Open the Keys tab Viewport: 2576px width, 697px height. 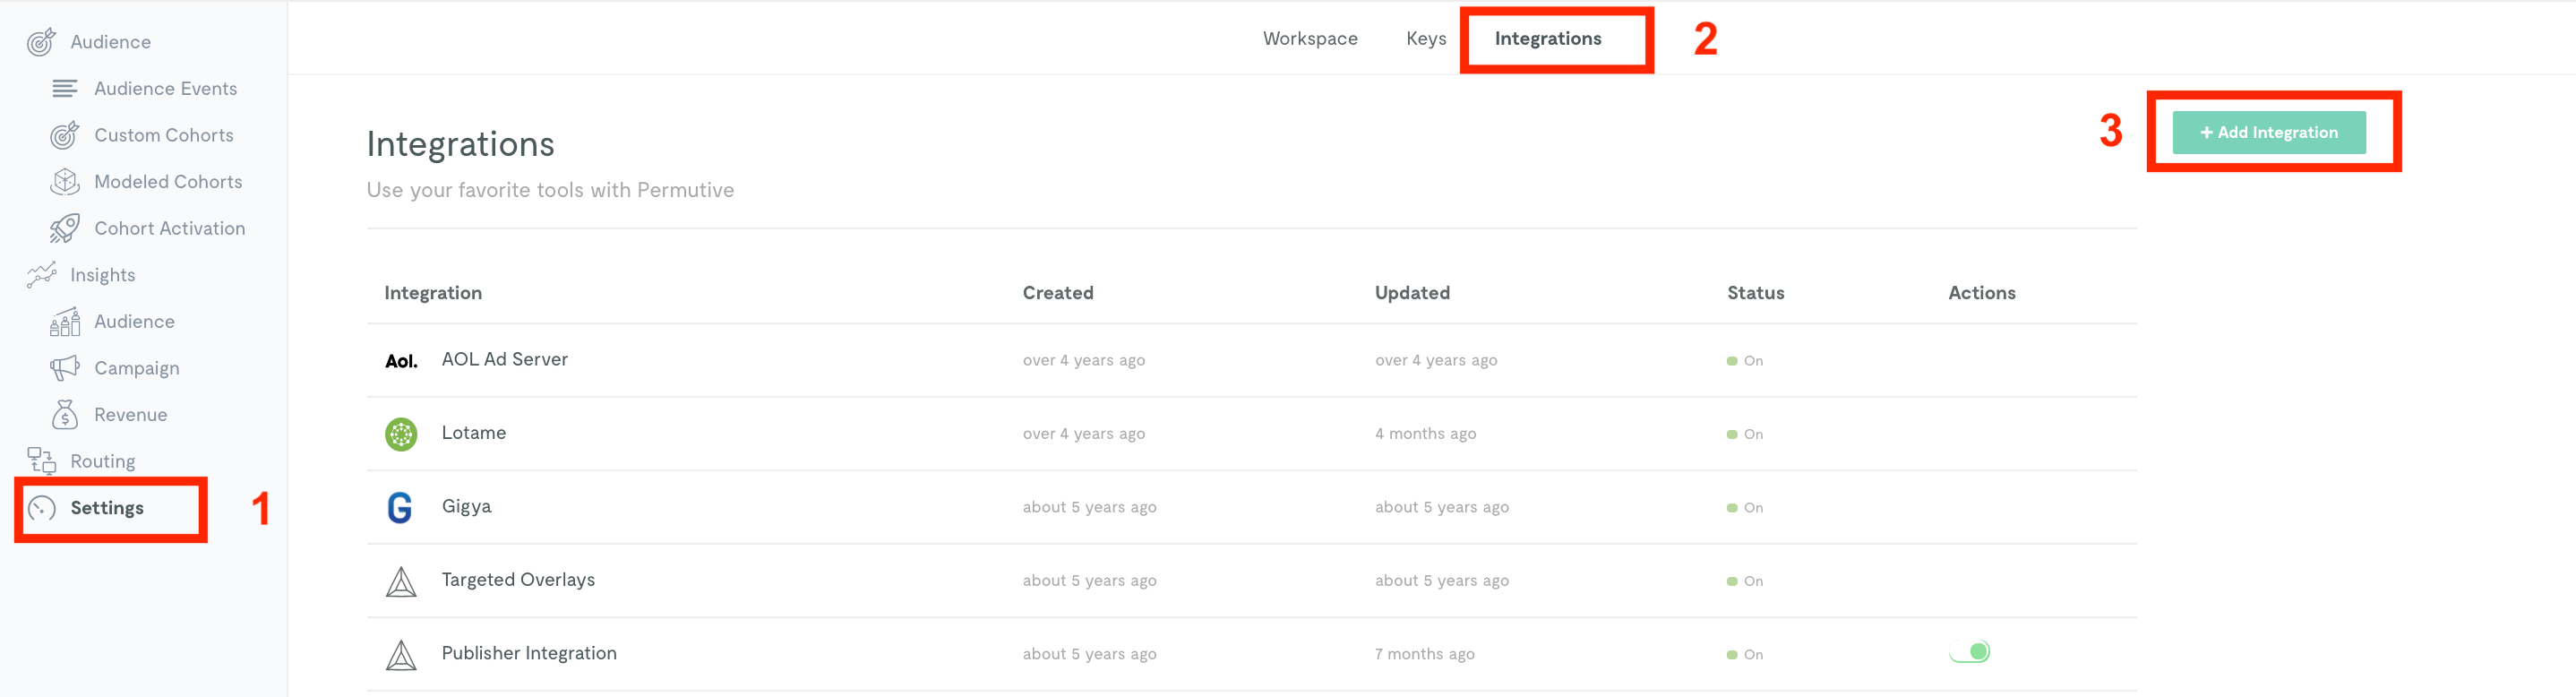tap(1426, 38)
